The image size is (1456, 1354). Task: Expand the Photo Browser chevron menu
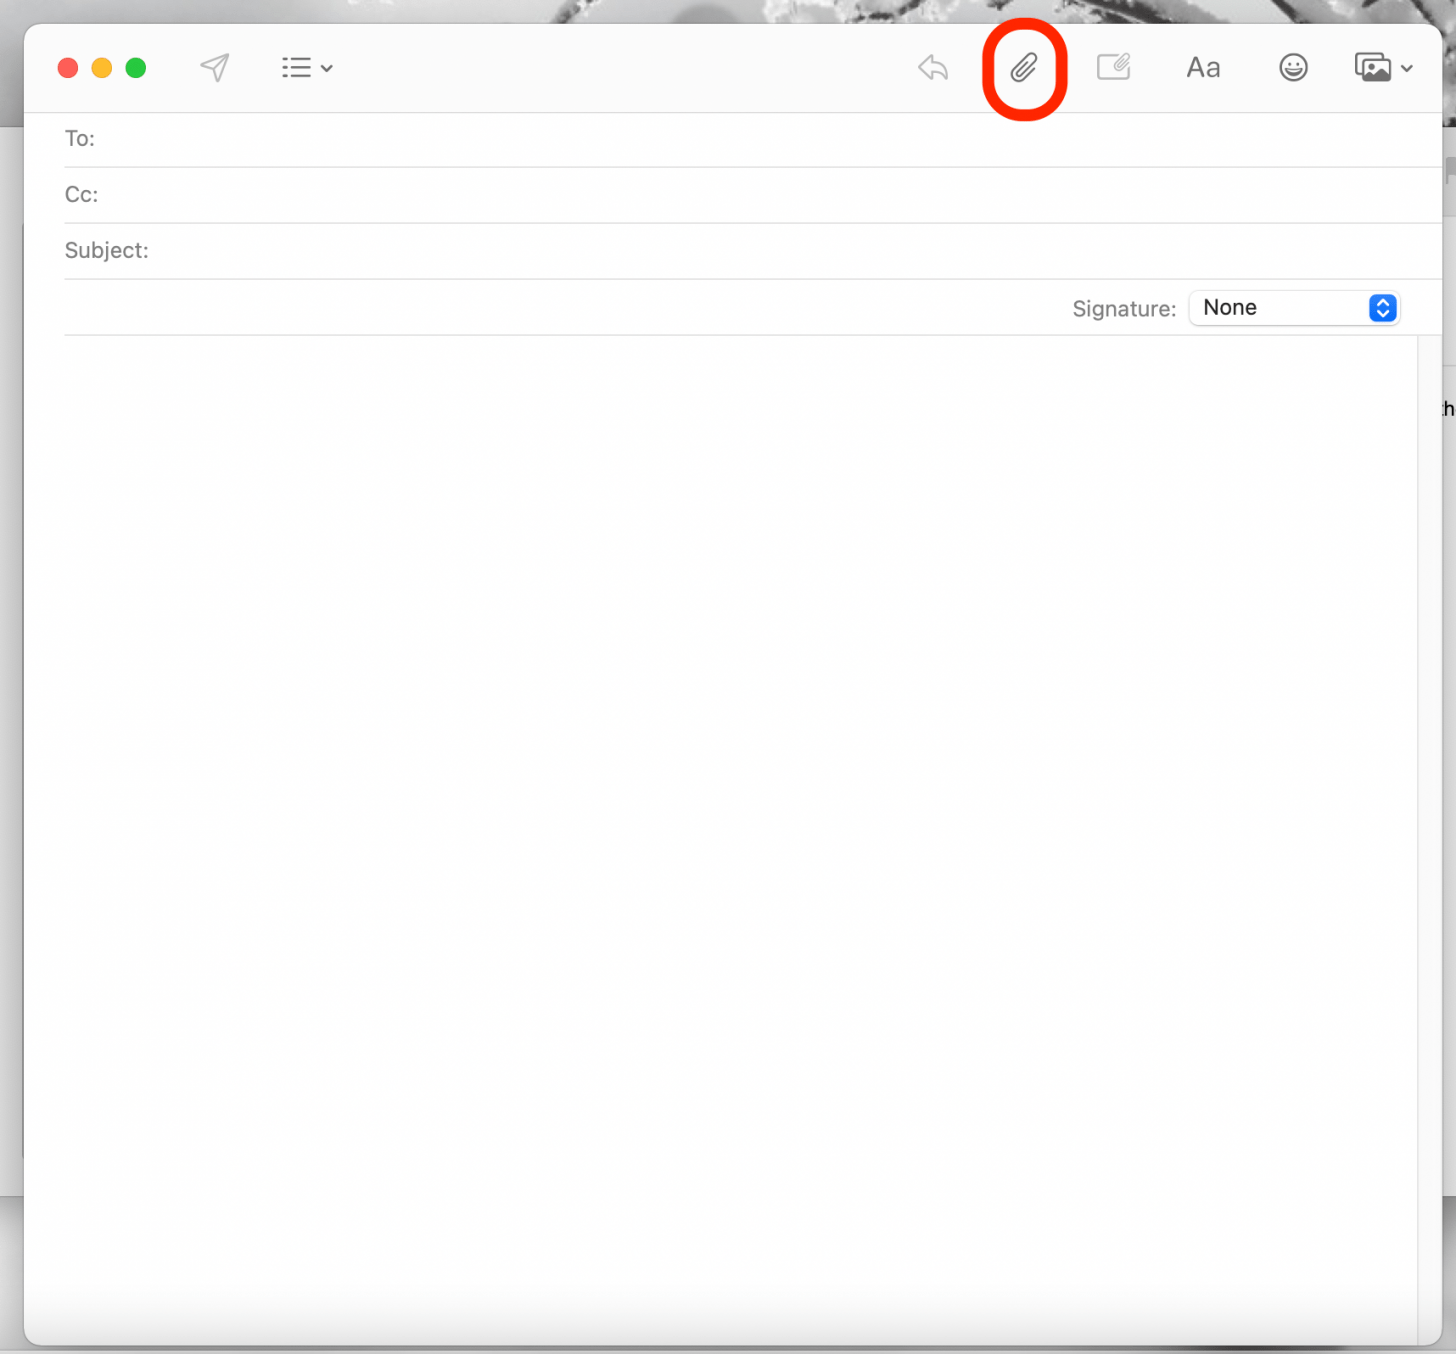pyautogui.click(x=1408, y=69)
